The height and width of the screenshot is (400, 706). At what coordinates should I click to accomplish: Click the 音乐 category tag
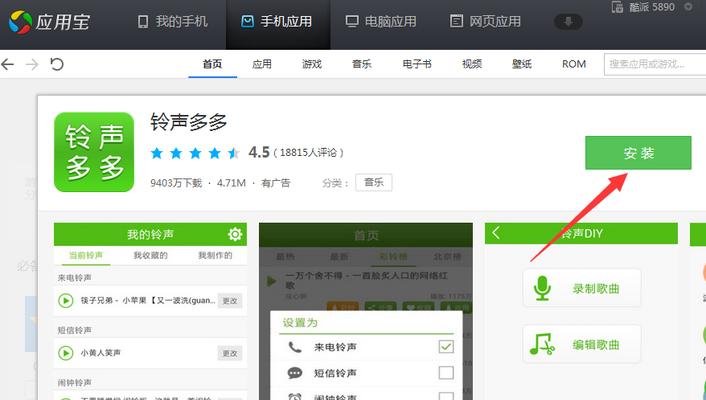pos(374,182)
